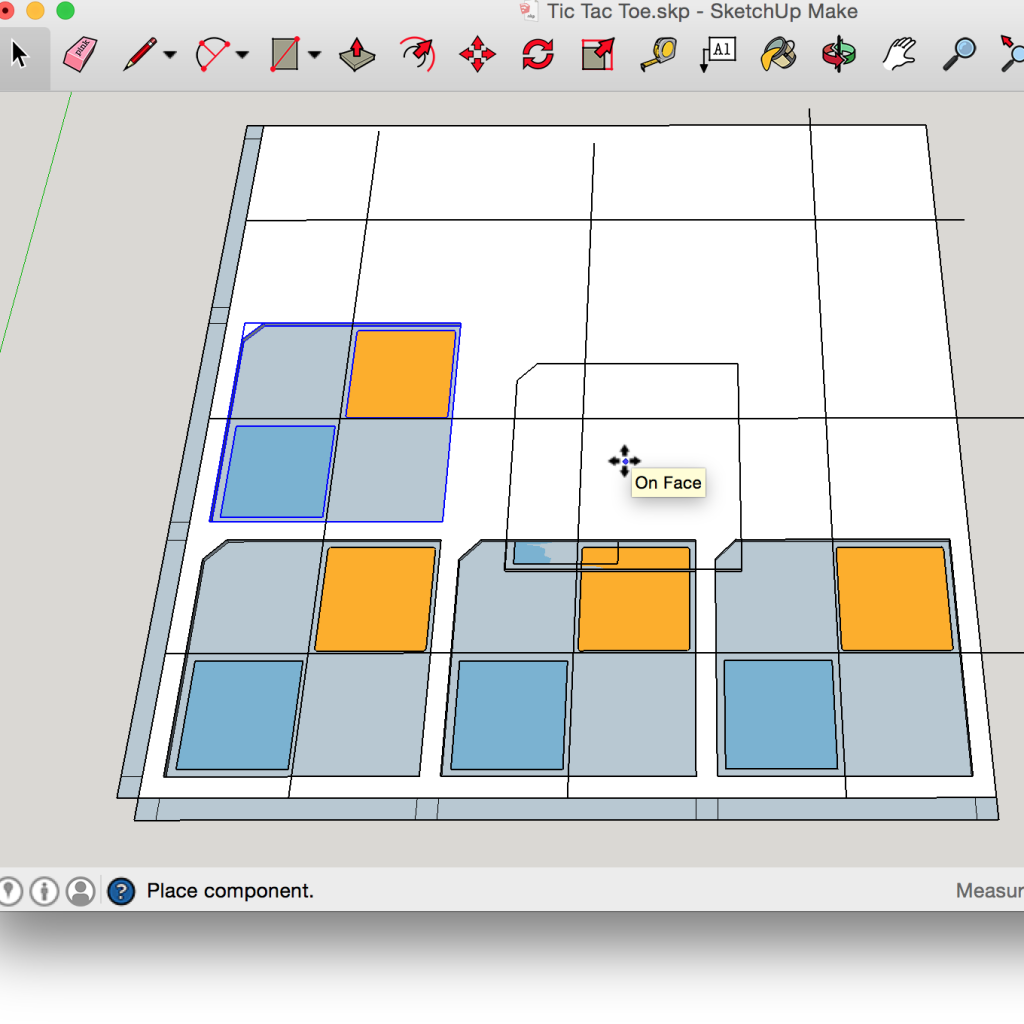The image size is (1024, 1024).
Task: Activate the Rotate tool
Action: (x=537, y=55)
